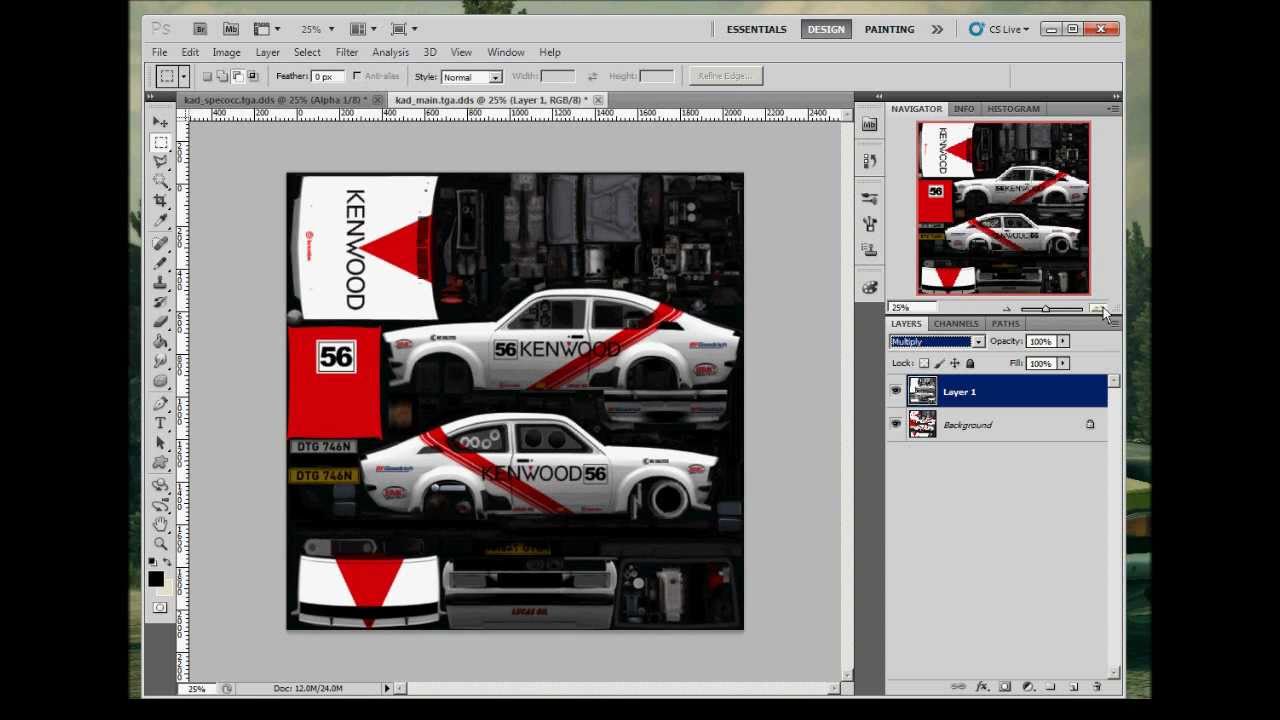Select the Zoom tool
The height and width of the screenshot is (720, 1280).
pyautogui.click(x=160, y=545)
